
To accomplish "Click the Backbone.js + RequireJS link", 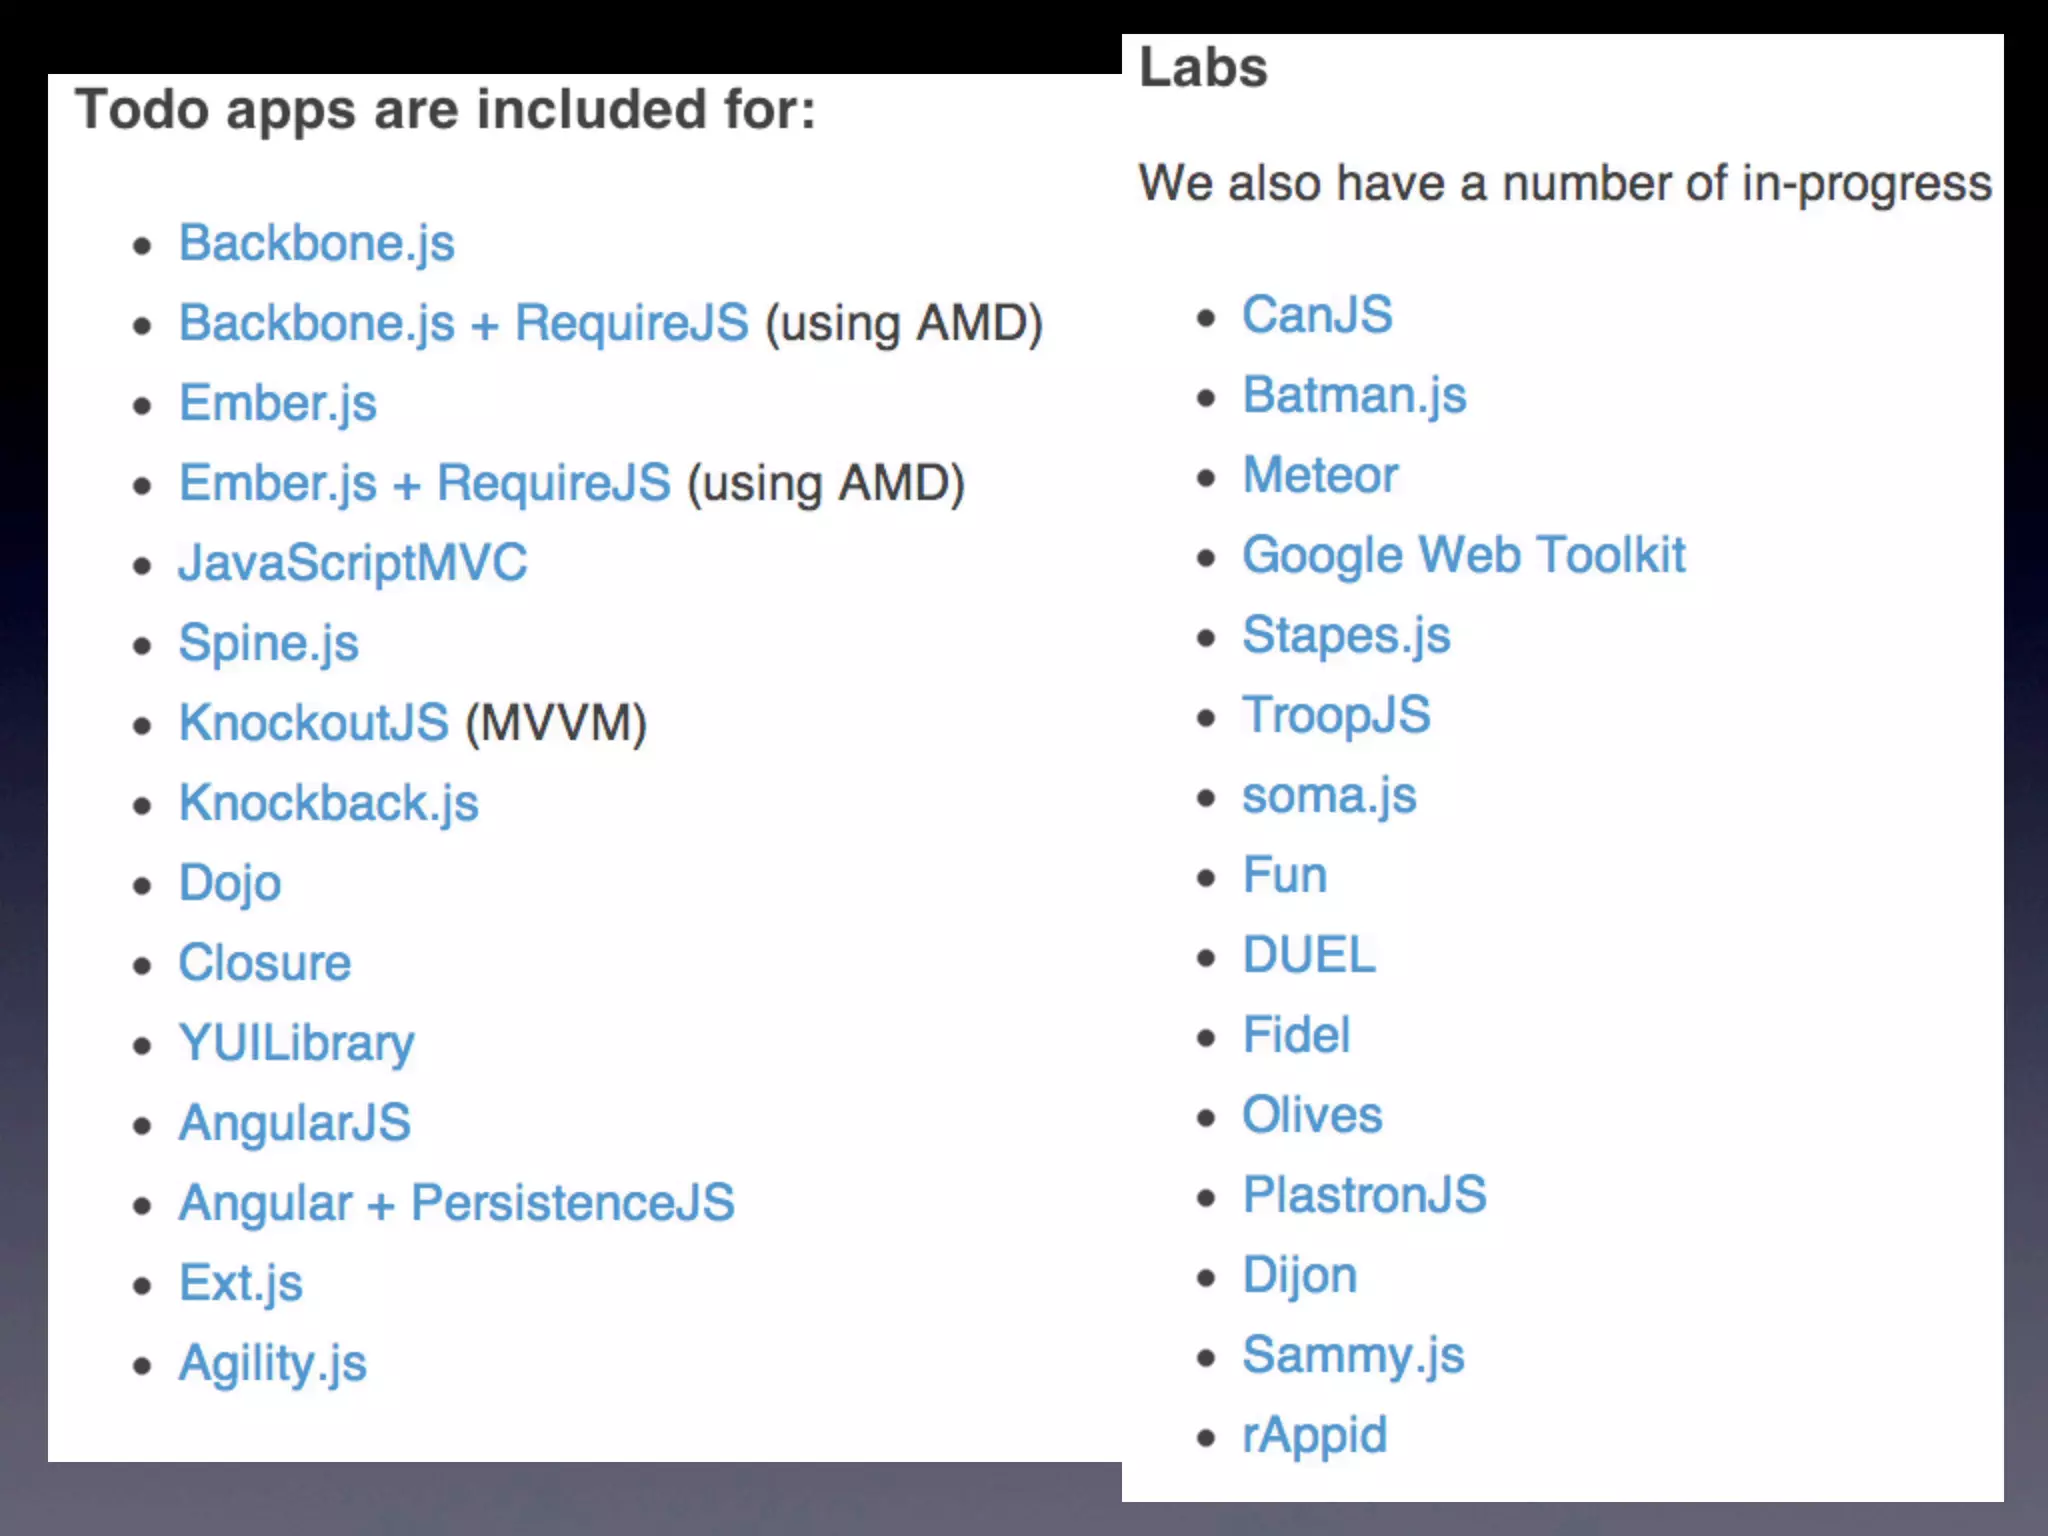I will [x=463, y=323].
